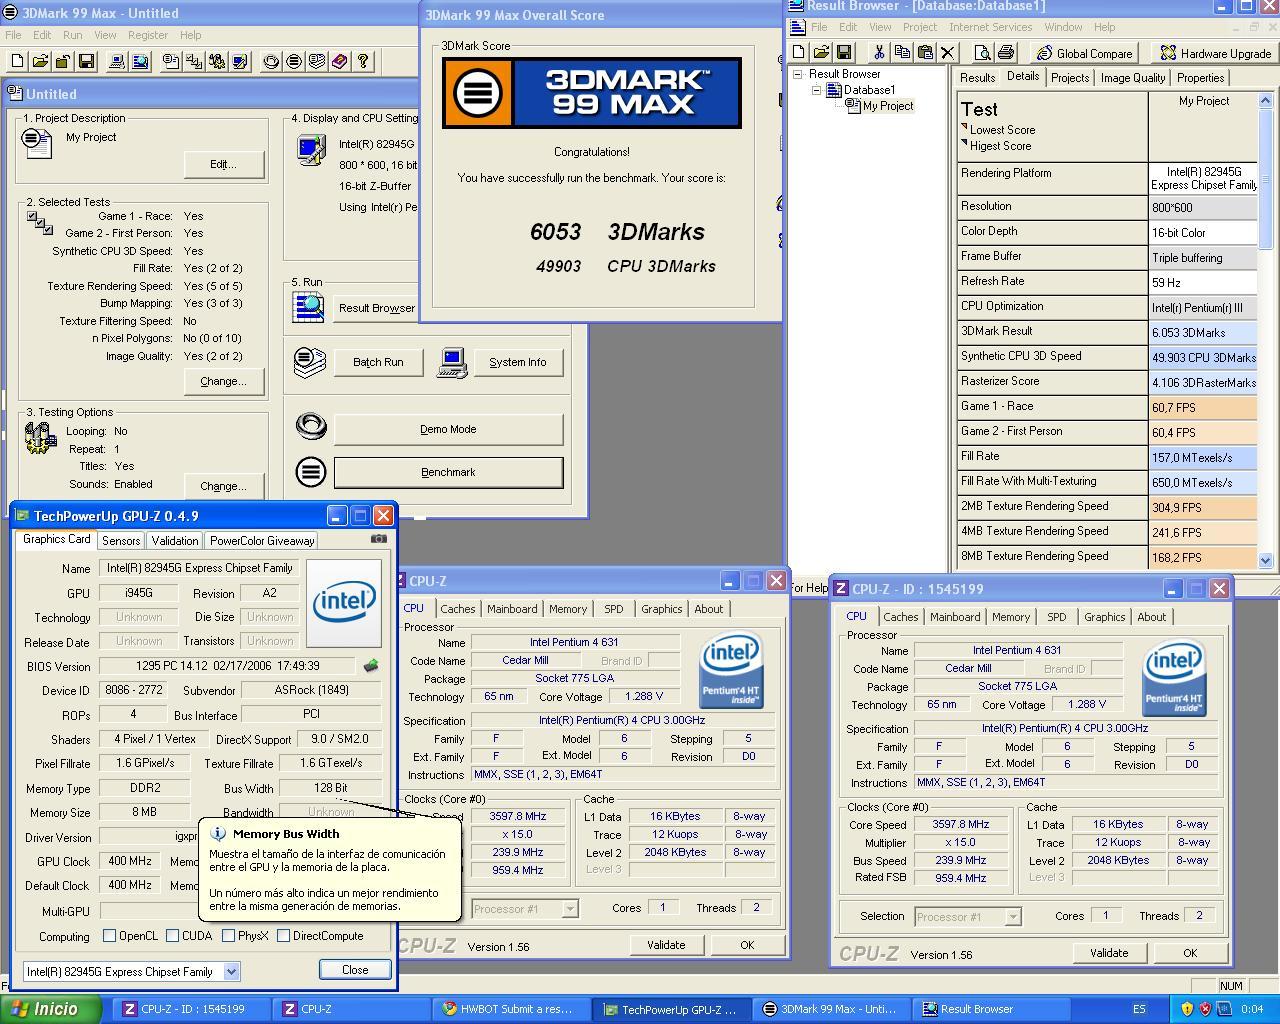Collapse the Result Browser tree root node
1280x1024 pixels.
[797, 74]
